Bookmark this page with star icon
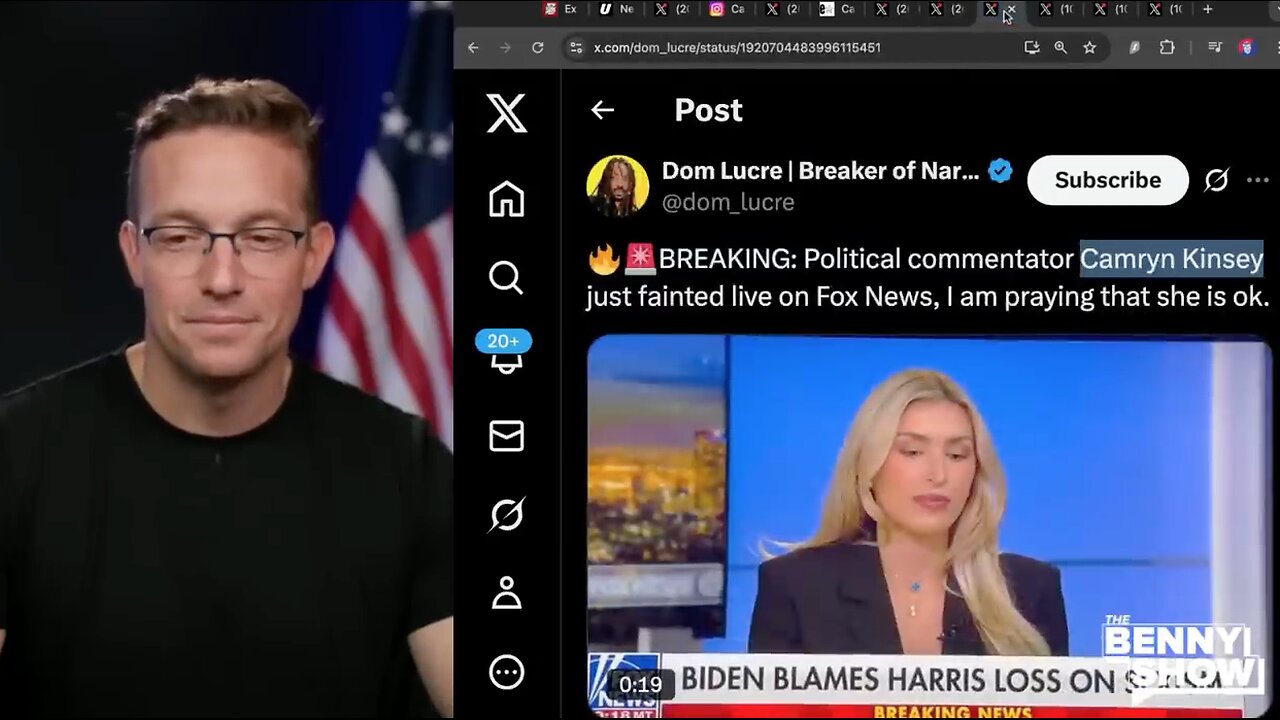 click(x=1089, y=47)
